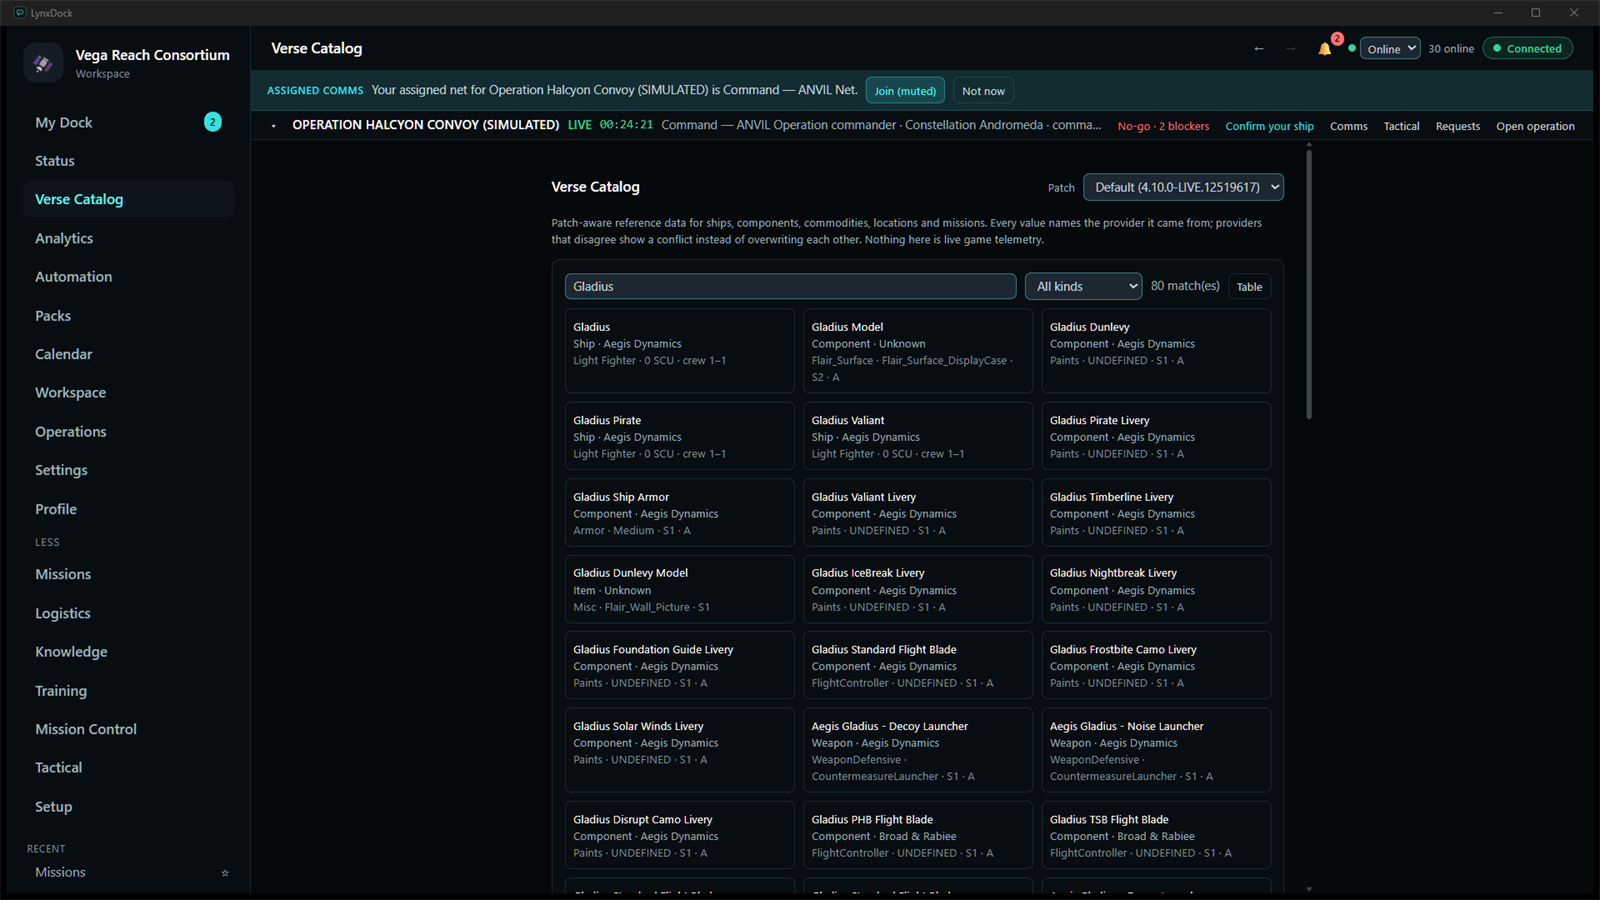This screenshot has height=900, width=1600.
Task: Open the Patch version dropdown
Action: click(x=1183, y=187)
